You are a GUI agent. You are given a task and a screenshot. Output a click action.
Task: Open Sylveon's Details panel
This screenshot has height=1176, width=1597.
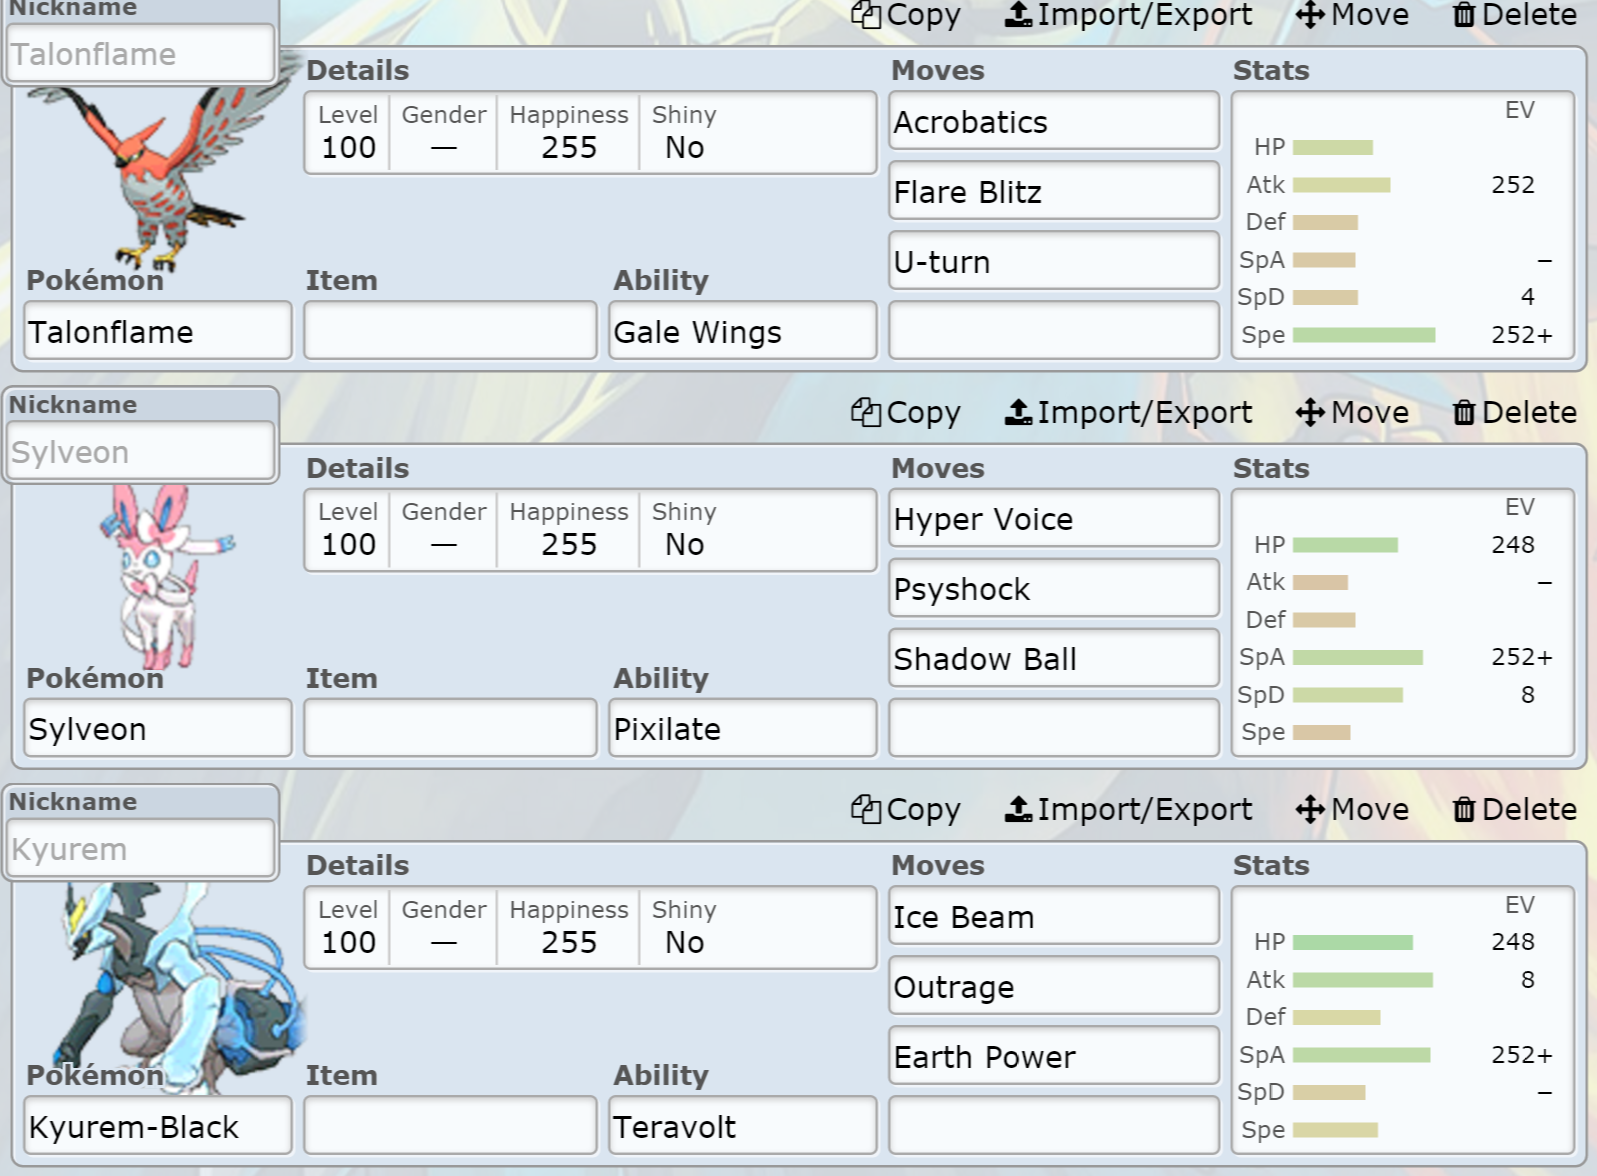pos(590,530)
